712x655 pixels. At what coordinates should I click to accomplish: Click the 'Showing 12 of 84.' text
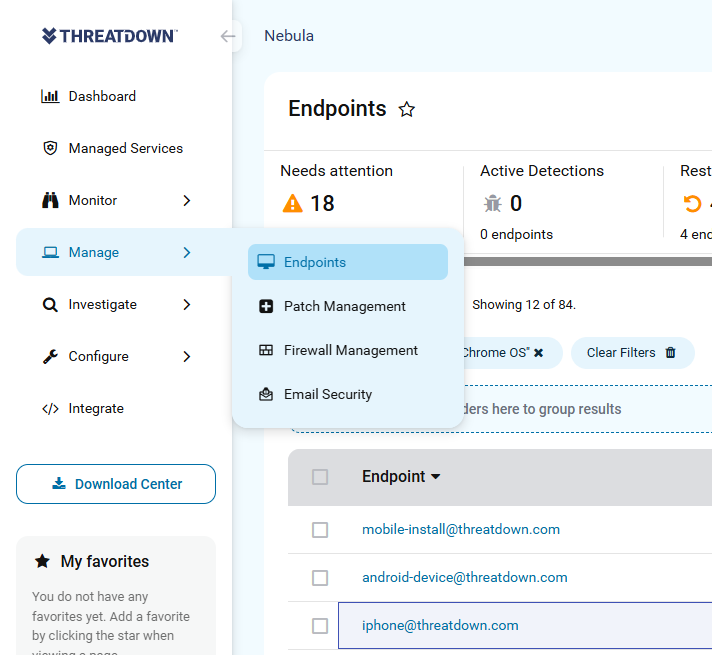click(x=524, y=304)
